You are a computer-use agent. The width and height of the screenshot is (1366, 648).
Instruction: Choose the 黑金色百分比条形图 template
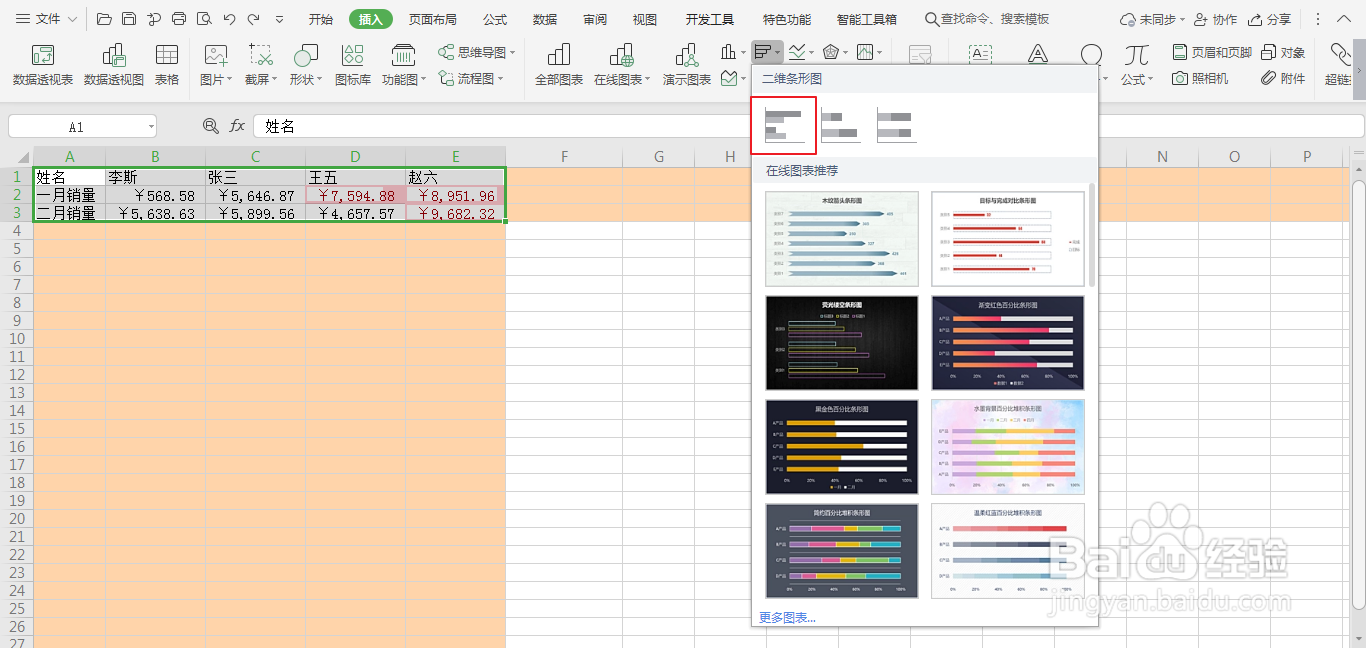click(842, 447)
